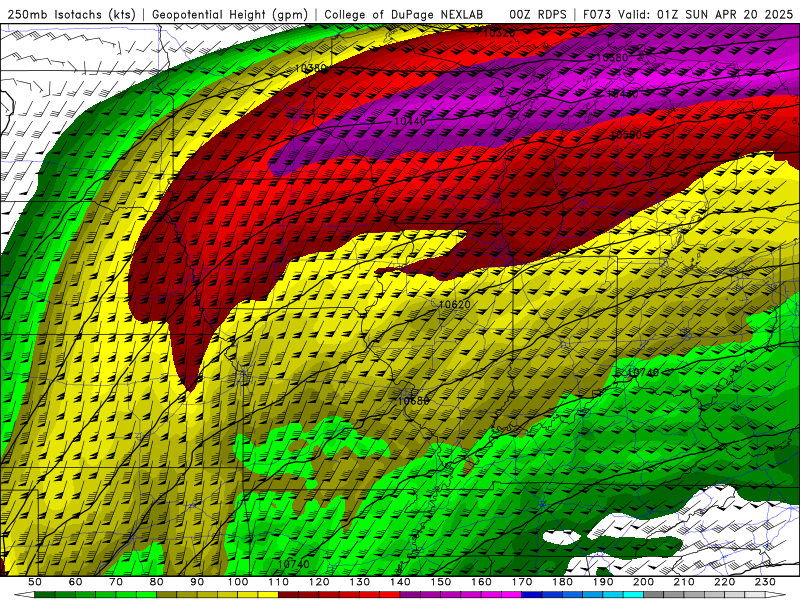Click the 50 kts color scale label
Screen dimensions: 800x600
click(35, 582)
